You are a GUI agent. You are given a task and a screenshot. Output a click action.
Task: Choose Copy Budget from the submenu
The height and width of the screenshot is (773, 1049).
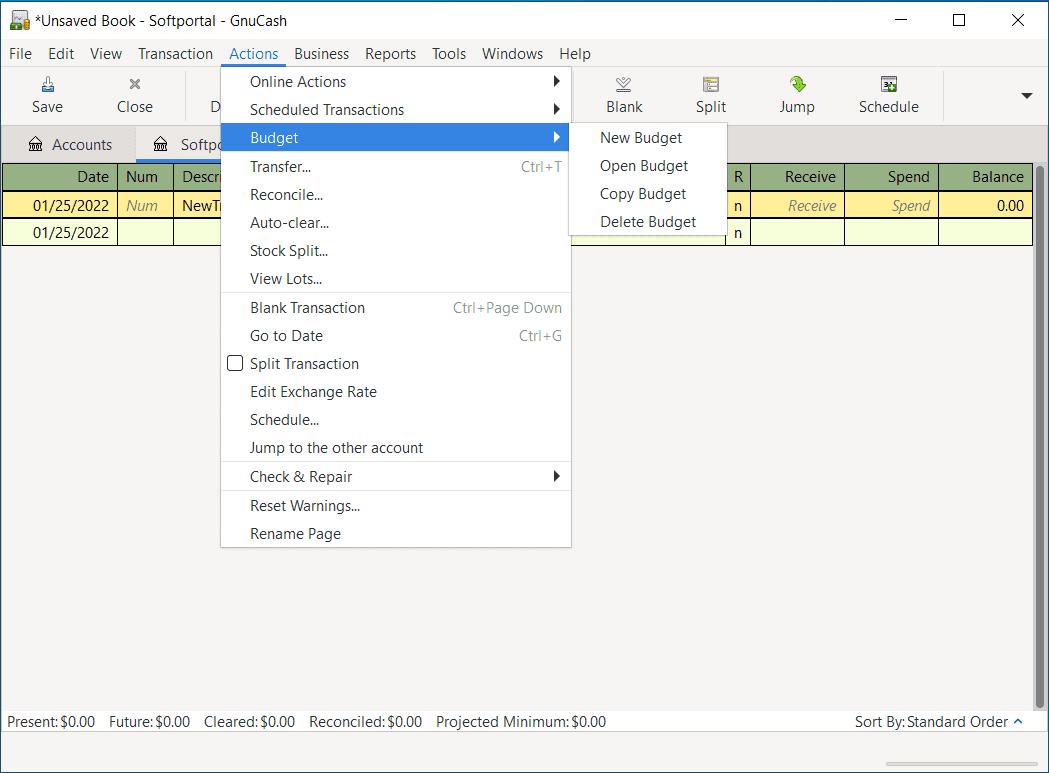[642, 194]
